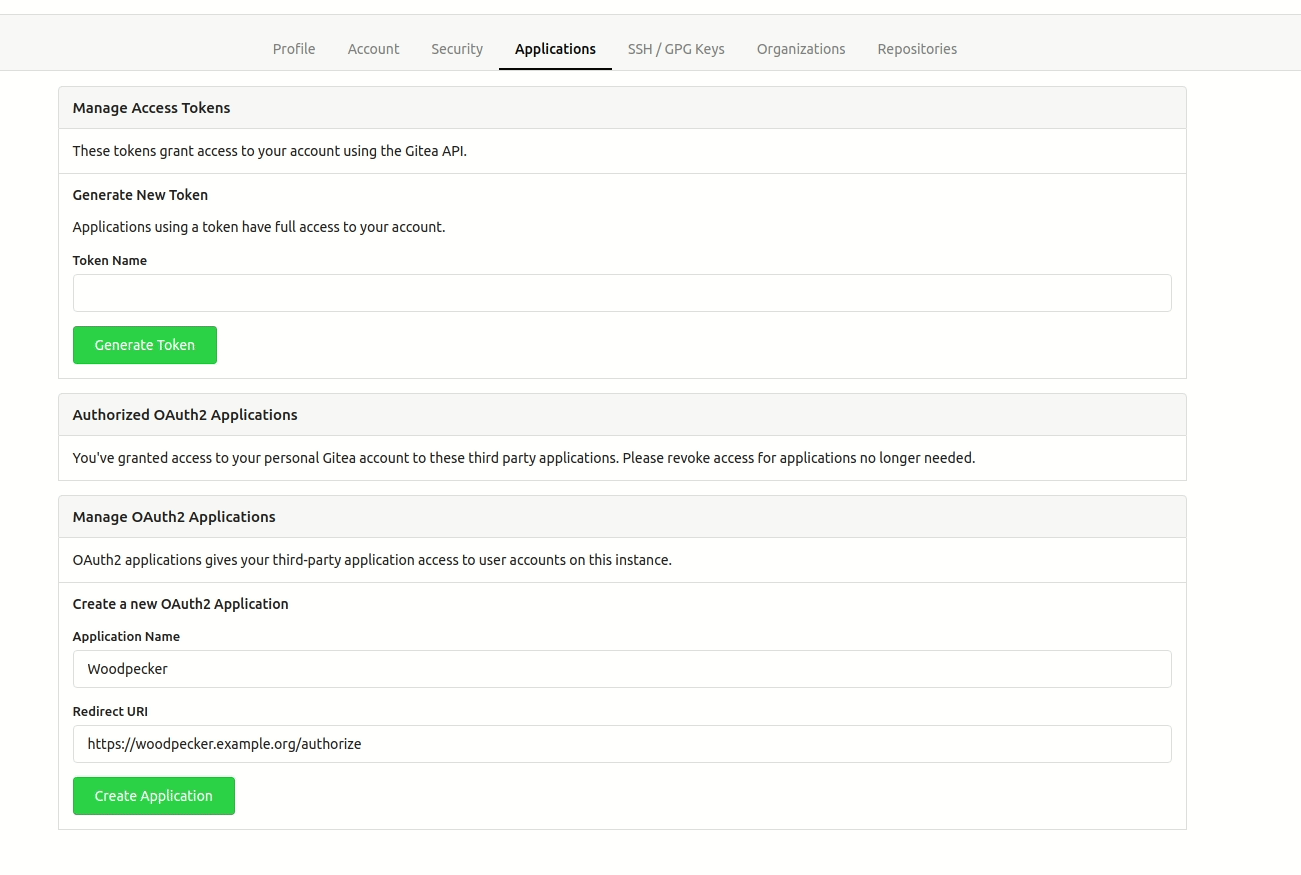Viewport: 1301px width, 875px height.
Task: Open the Repositories tab
Action: pyautogui.click(x=916, y=48)
